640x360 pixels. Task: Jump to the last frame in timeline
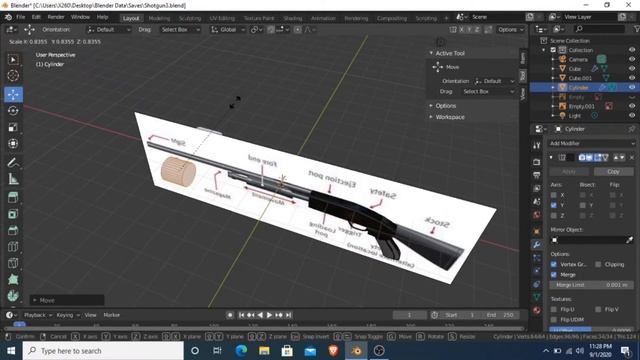[x=289, y=315]
